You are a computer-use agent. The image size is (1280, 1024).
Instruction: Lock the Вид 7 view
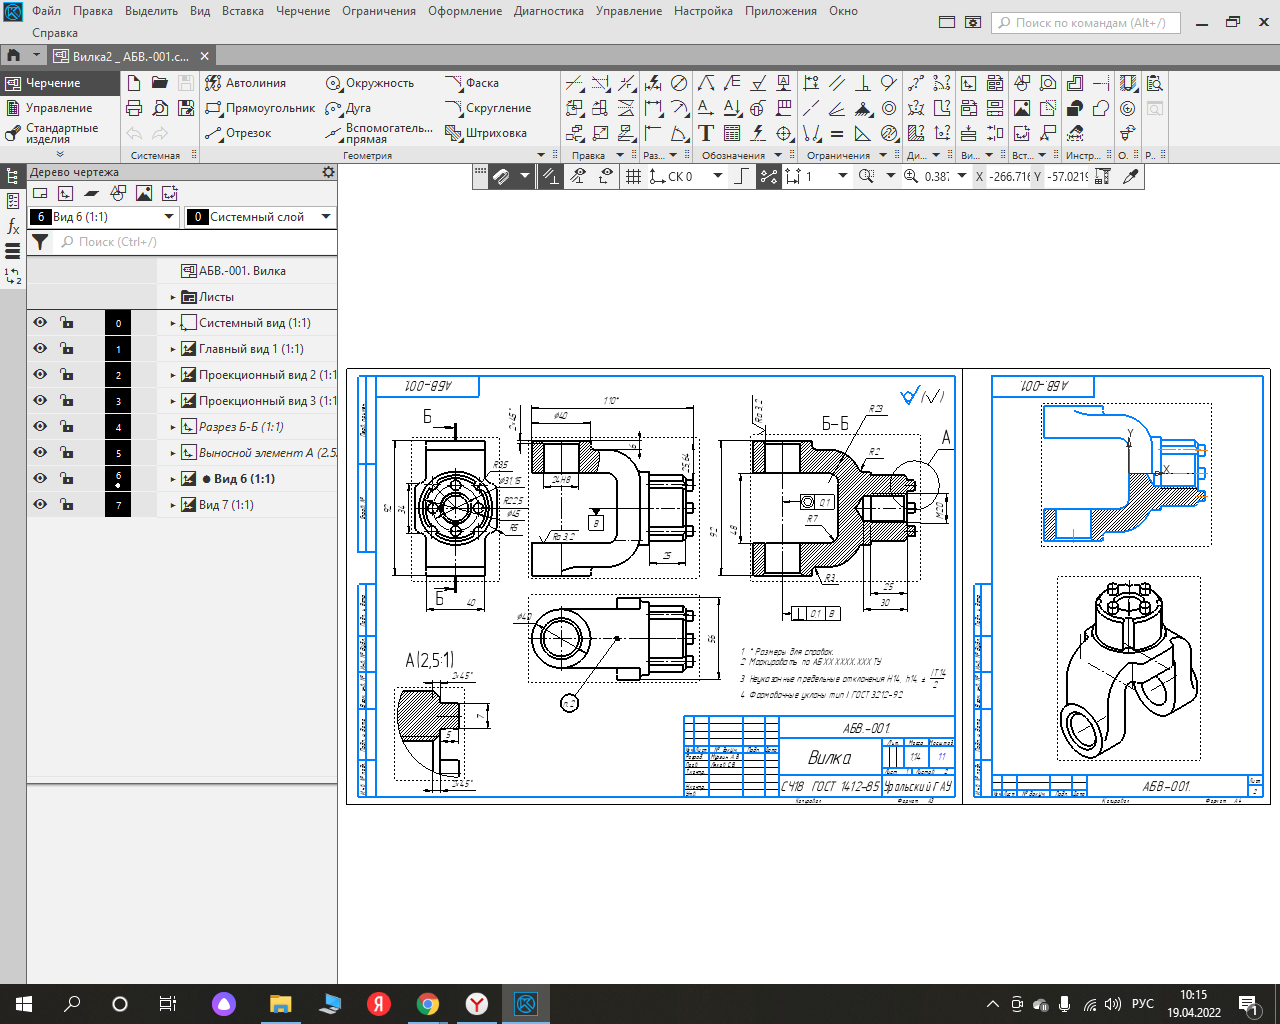[x=67, y=505]
